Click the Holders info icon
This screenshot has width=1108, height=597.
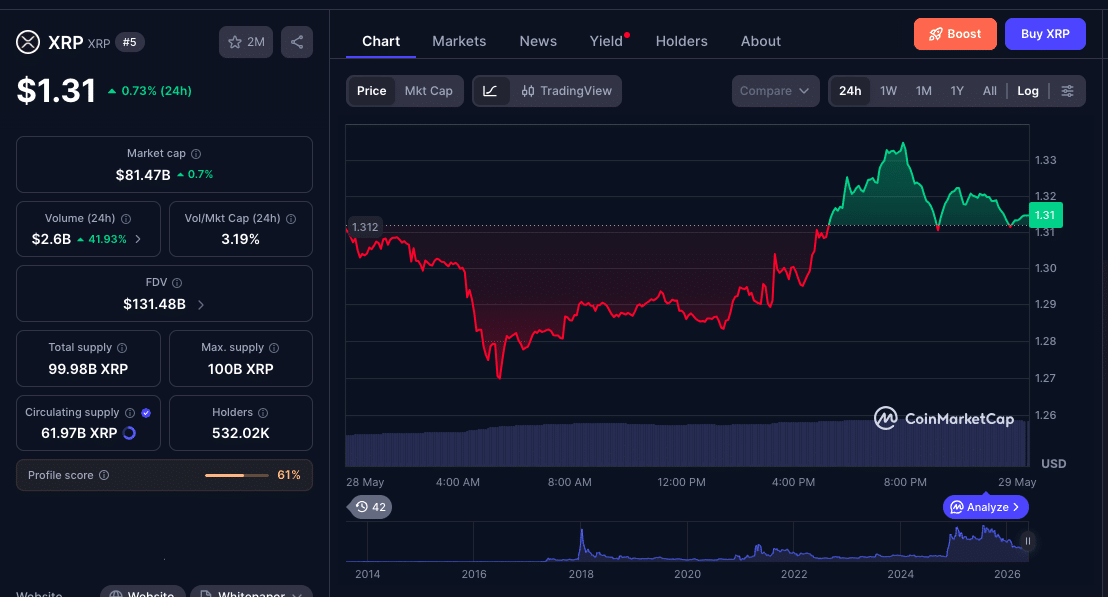click(x=263, y=413)
